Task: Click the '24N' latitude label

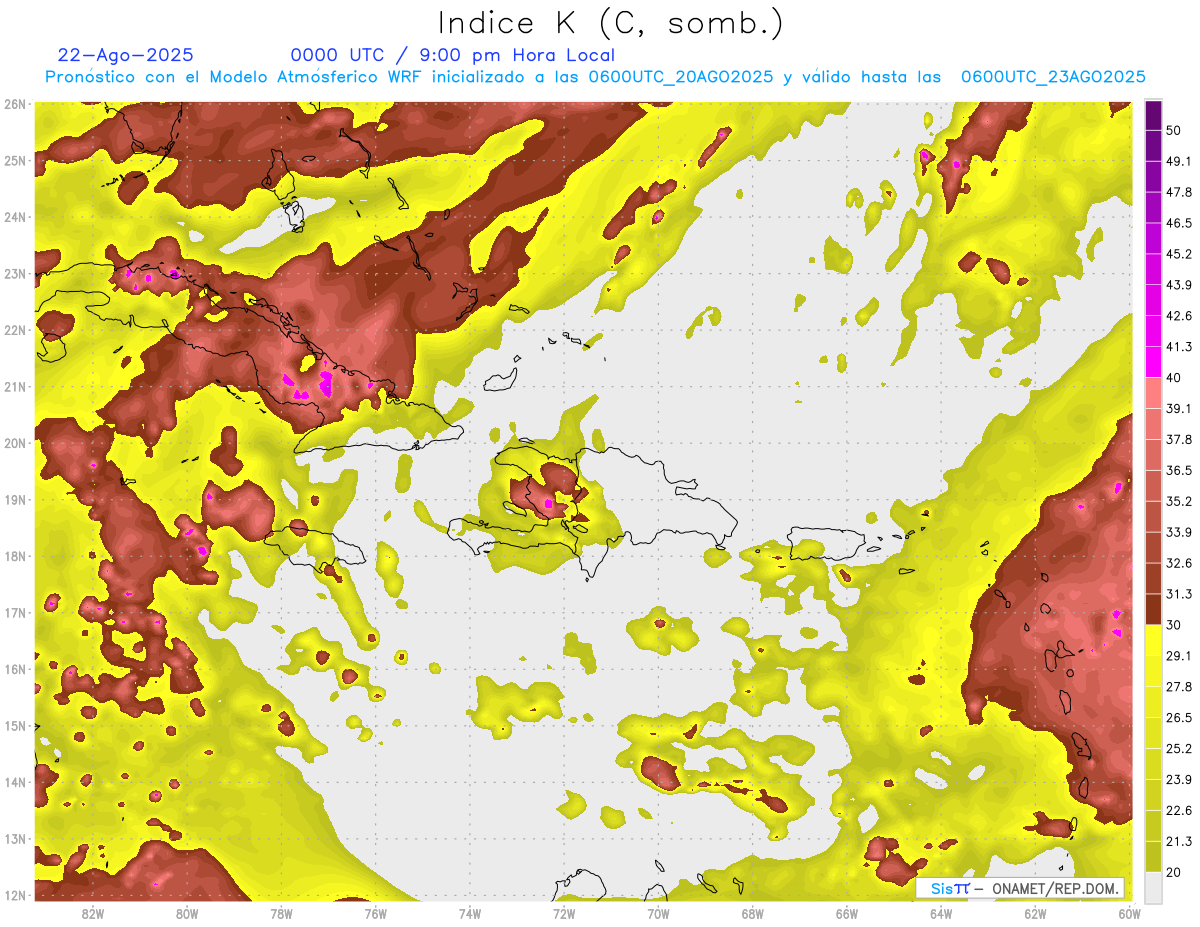Action: (15, 217)
